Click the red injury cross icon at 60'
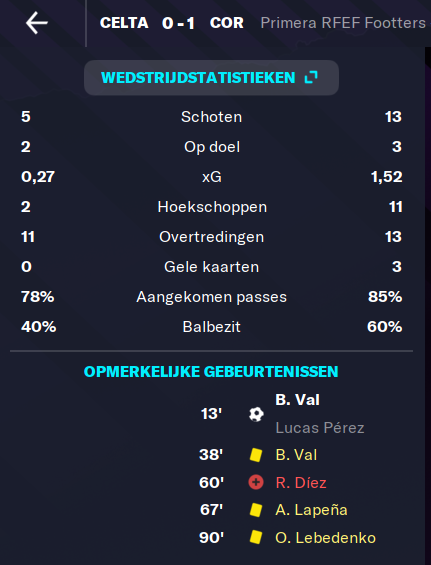Image resolution: width=431 pixels, height=565 pixels. pos(256,482)
